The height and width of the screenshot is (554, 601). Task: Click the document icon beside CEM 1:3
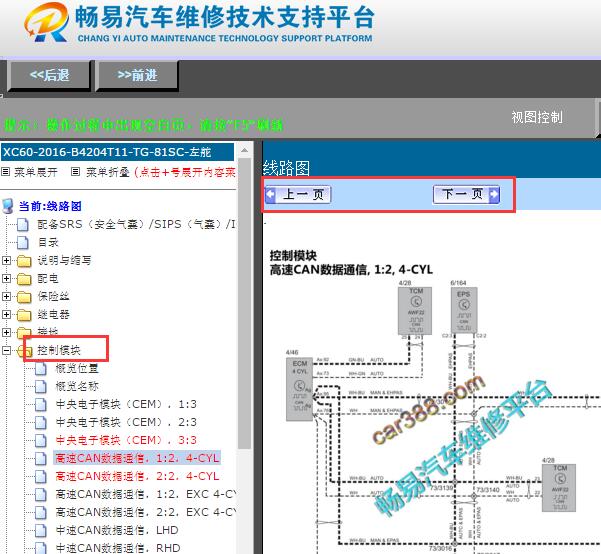[x=41, y=404]
